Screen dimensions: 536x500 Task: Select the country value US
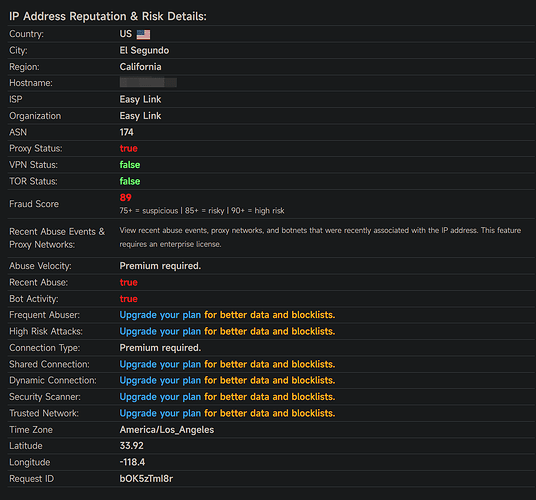pyautogui.click(x=125, y=34)
